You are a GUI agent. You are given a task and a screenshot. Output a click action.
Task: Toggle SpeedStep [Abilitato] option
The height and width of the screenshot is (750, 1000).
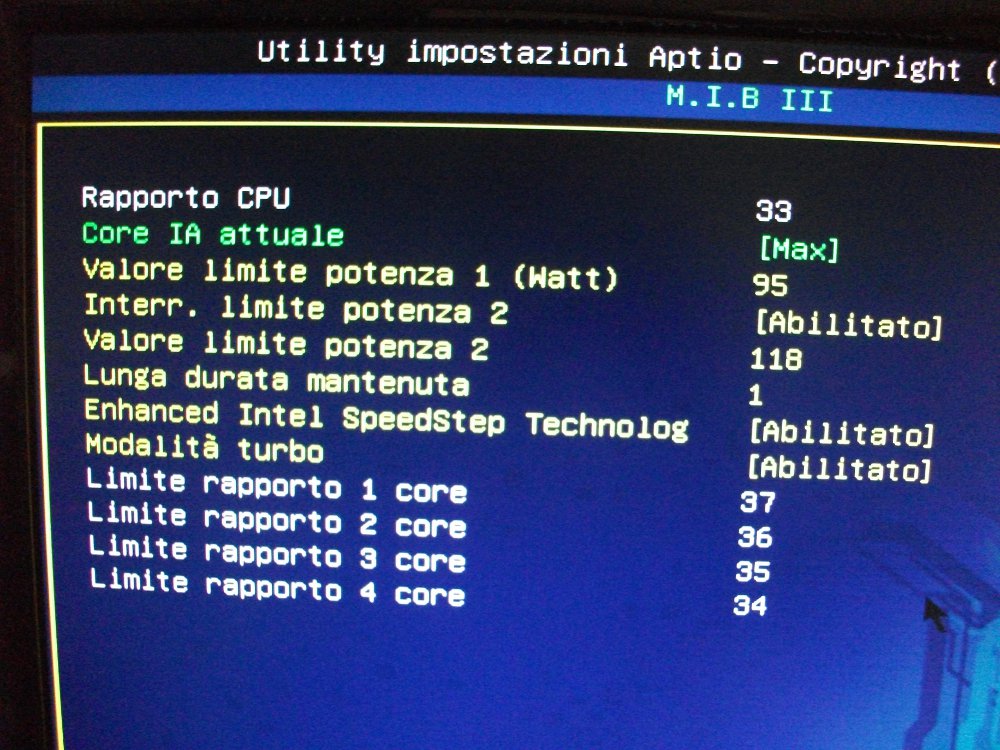pos(842,432)
